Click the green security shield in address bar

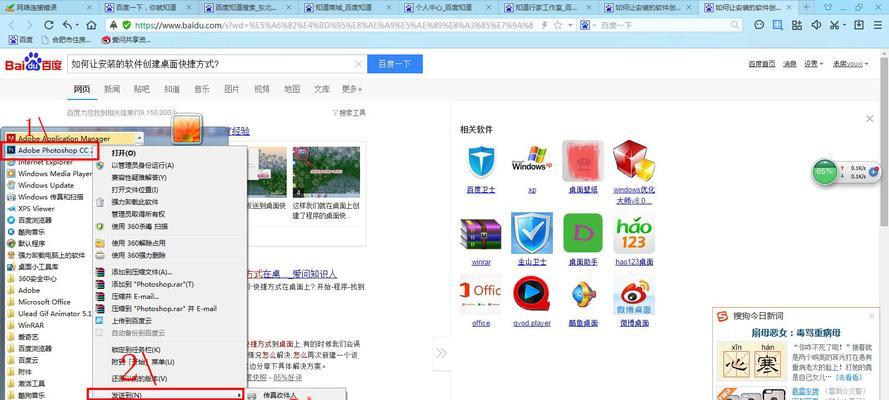(126, 25)
